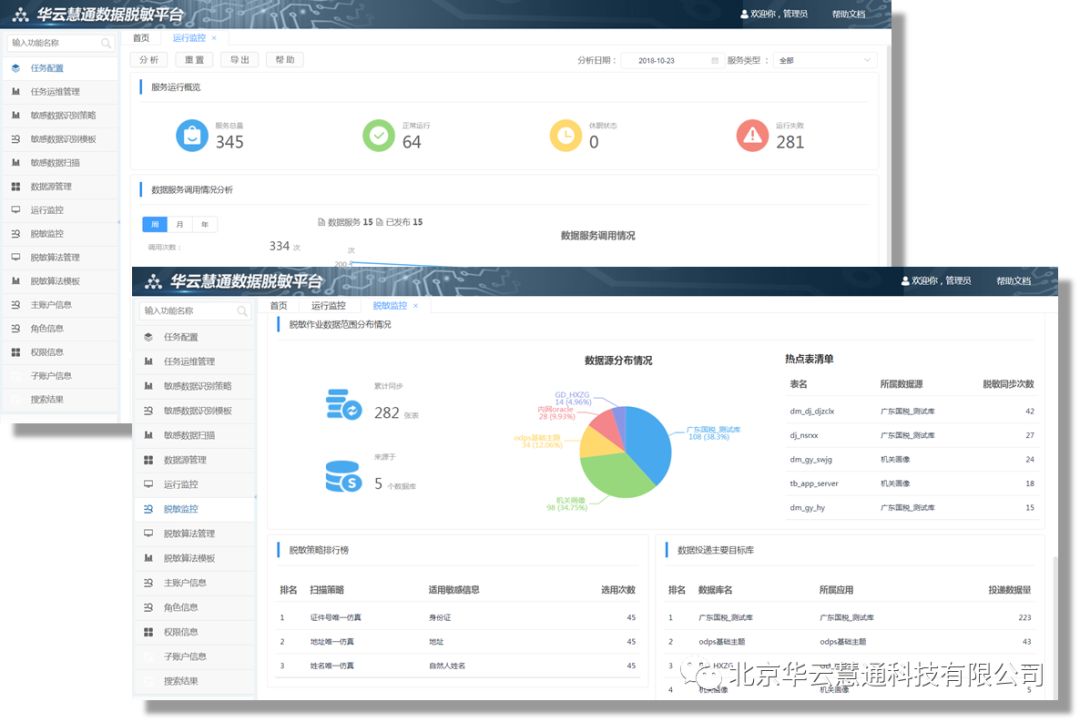The height and width of the screenshot is (722, 1080).
Task: Click the 分析 button
Action: [x=149, y=60]
